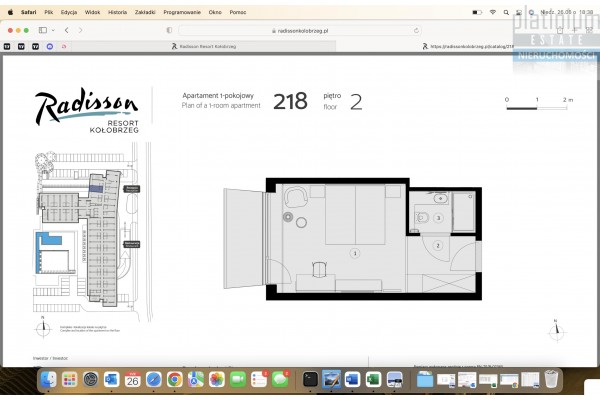Click the Safari sidebar toggle icon
The height and width of the screenshot is (400, 600).
(x=43, y=31)
